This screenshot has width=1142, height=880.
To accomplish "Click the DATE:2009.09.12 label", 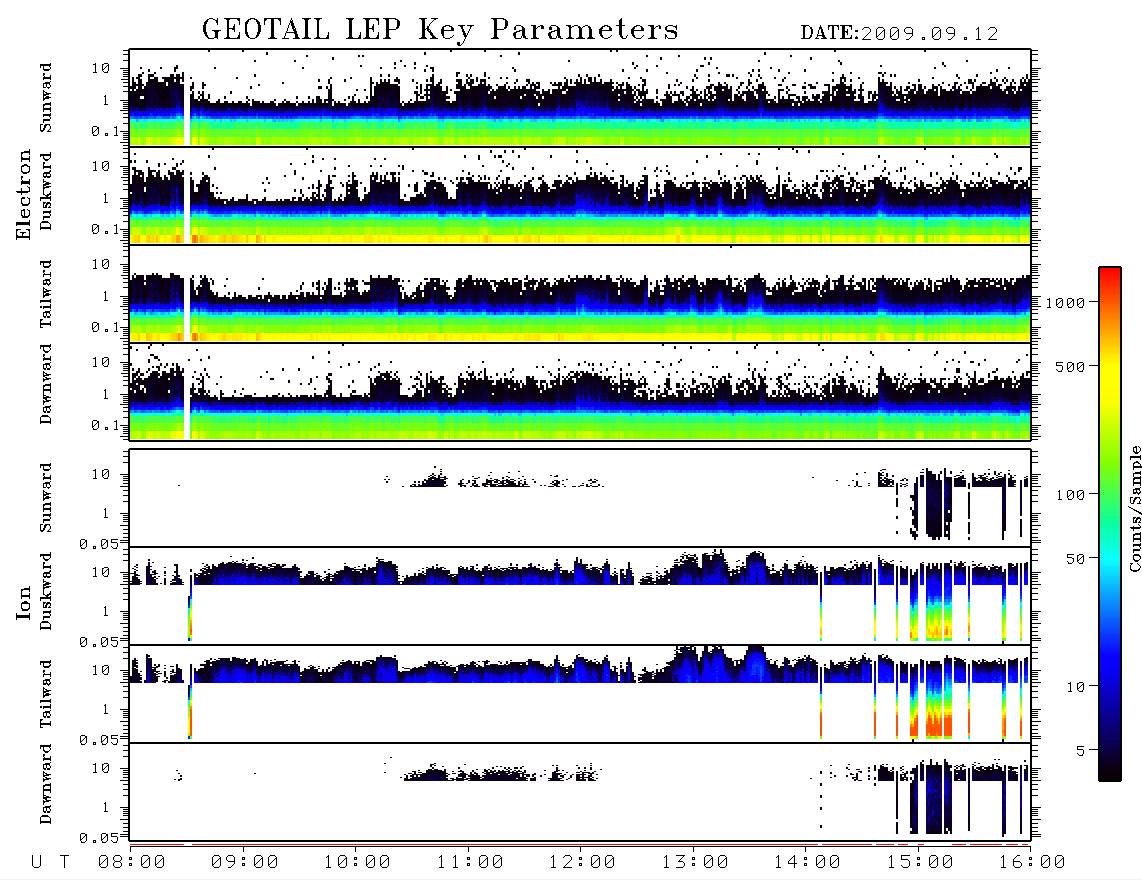I will tap(899, 34).
